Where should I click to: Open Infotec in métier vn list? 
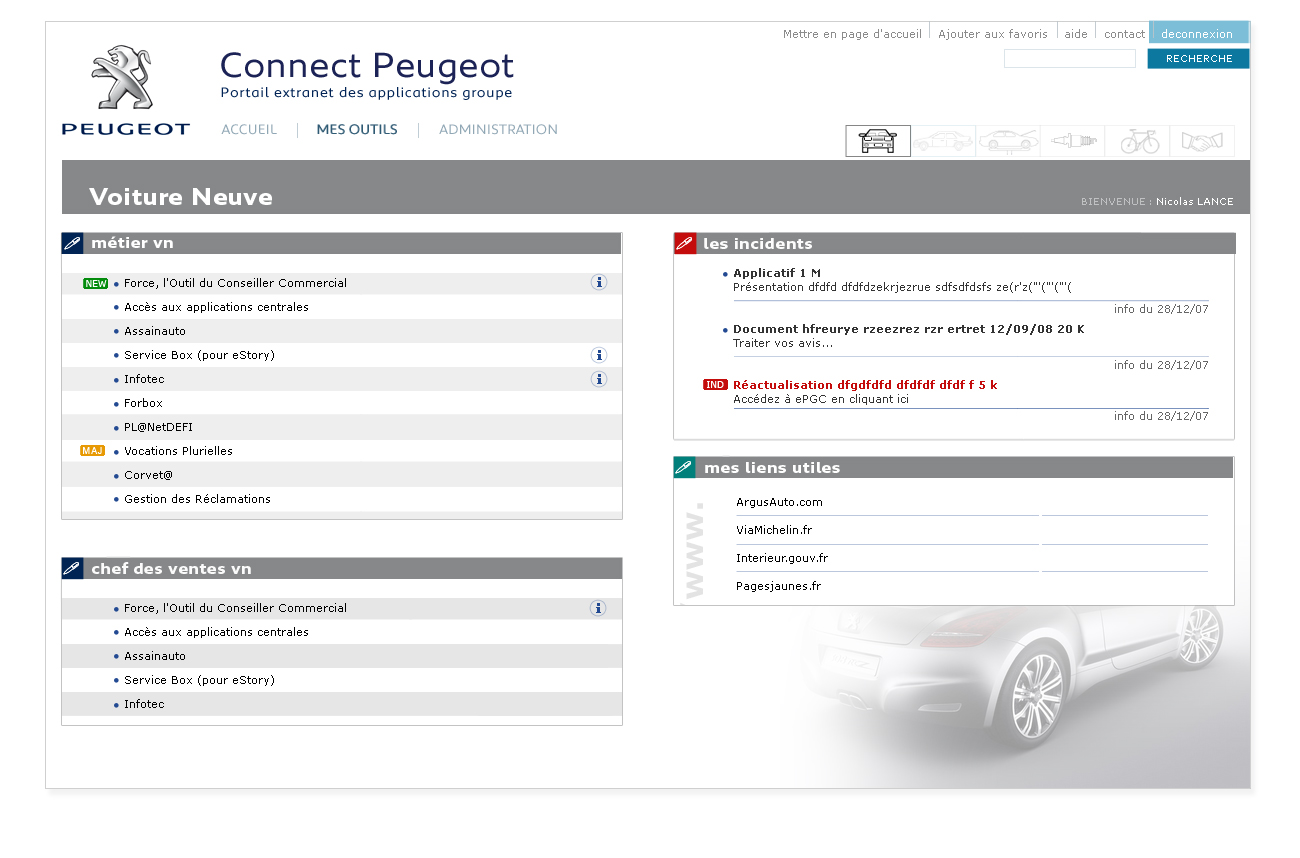(x=144, y=379)
